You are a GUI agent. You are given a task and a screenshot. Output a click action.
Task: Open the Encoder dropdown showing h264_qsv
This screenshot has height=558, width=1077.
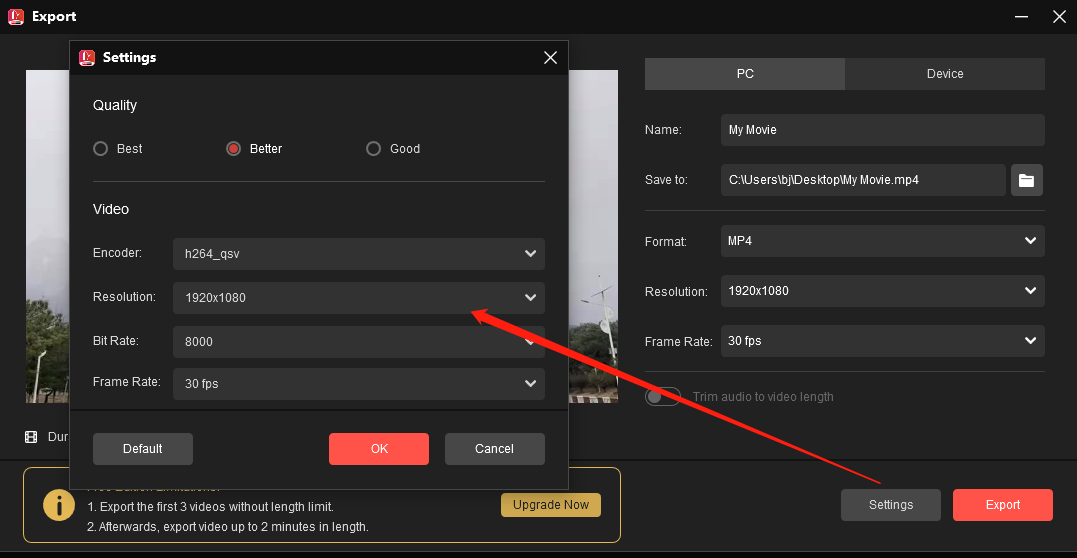pyautogui.click(x=359, y=254)
